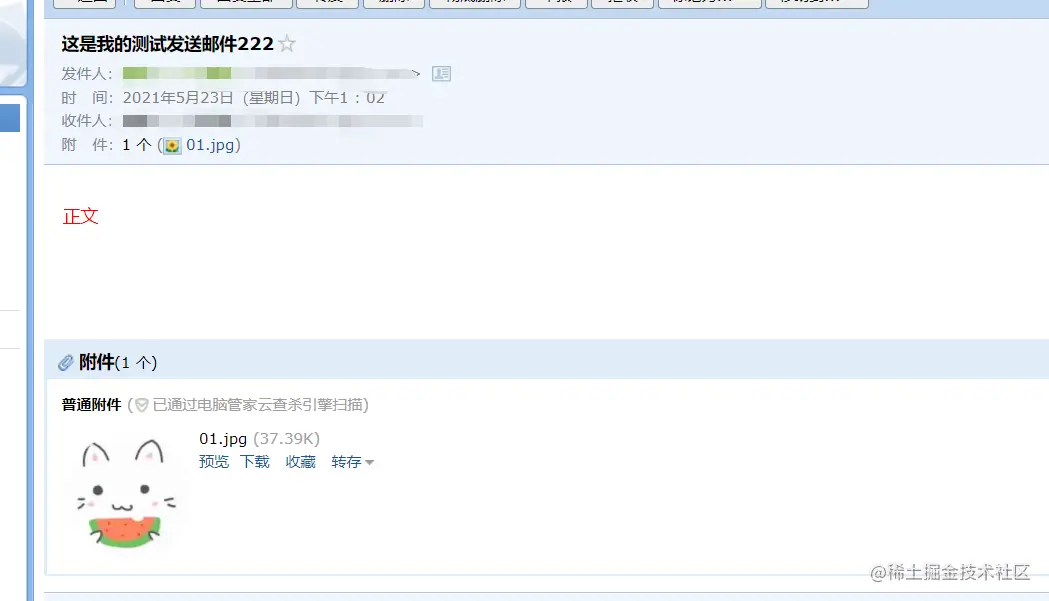
Task: Click 下载 to download 01.jpg
Action: pos(255,462)
